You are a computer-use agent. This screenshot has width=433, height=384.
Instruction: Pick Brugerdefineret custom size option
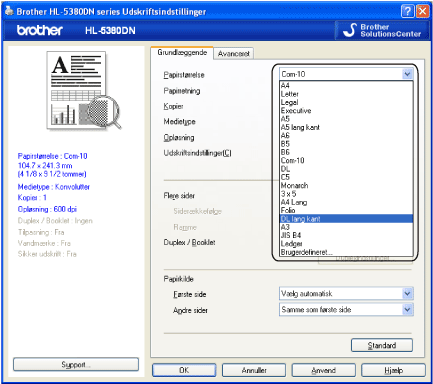[x=346, y=252]
